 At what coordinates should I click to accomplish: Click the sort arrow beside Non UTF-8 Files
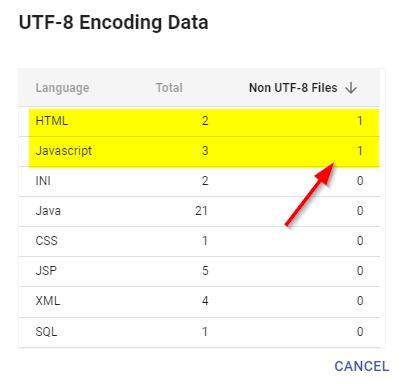pyautogui.click(x=351, y=88)
